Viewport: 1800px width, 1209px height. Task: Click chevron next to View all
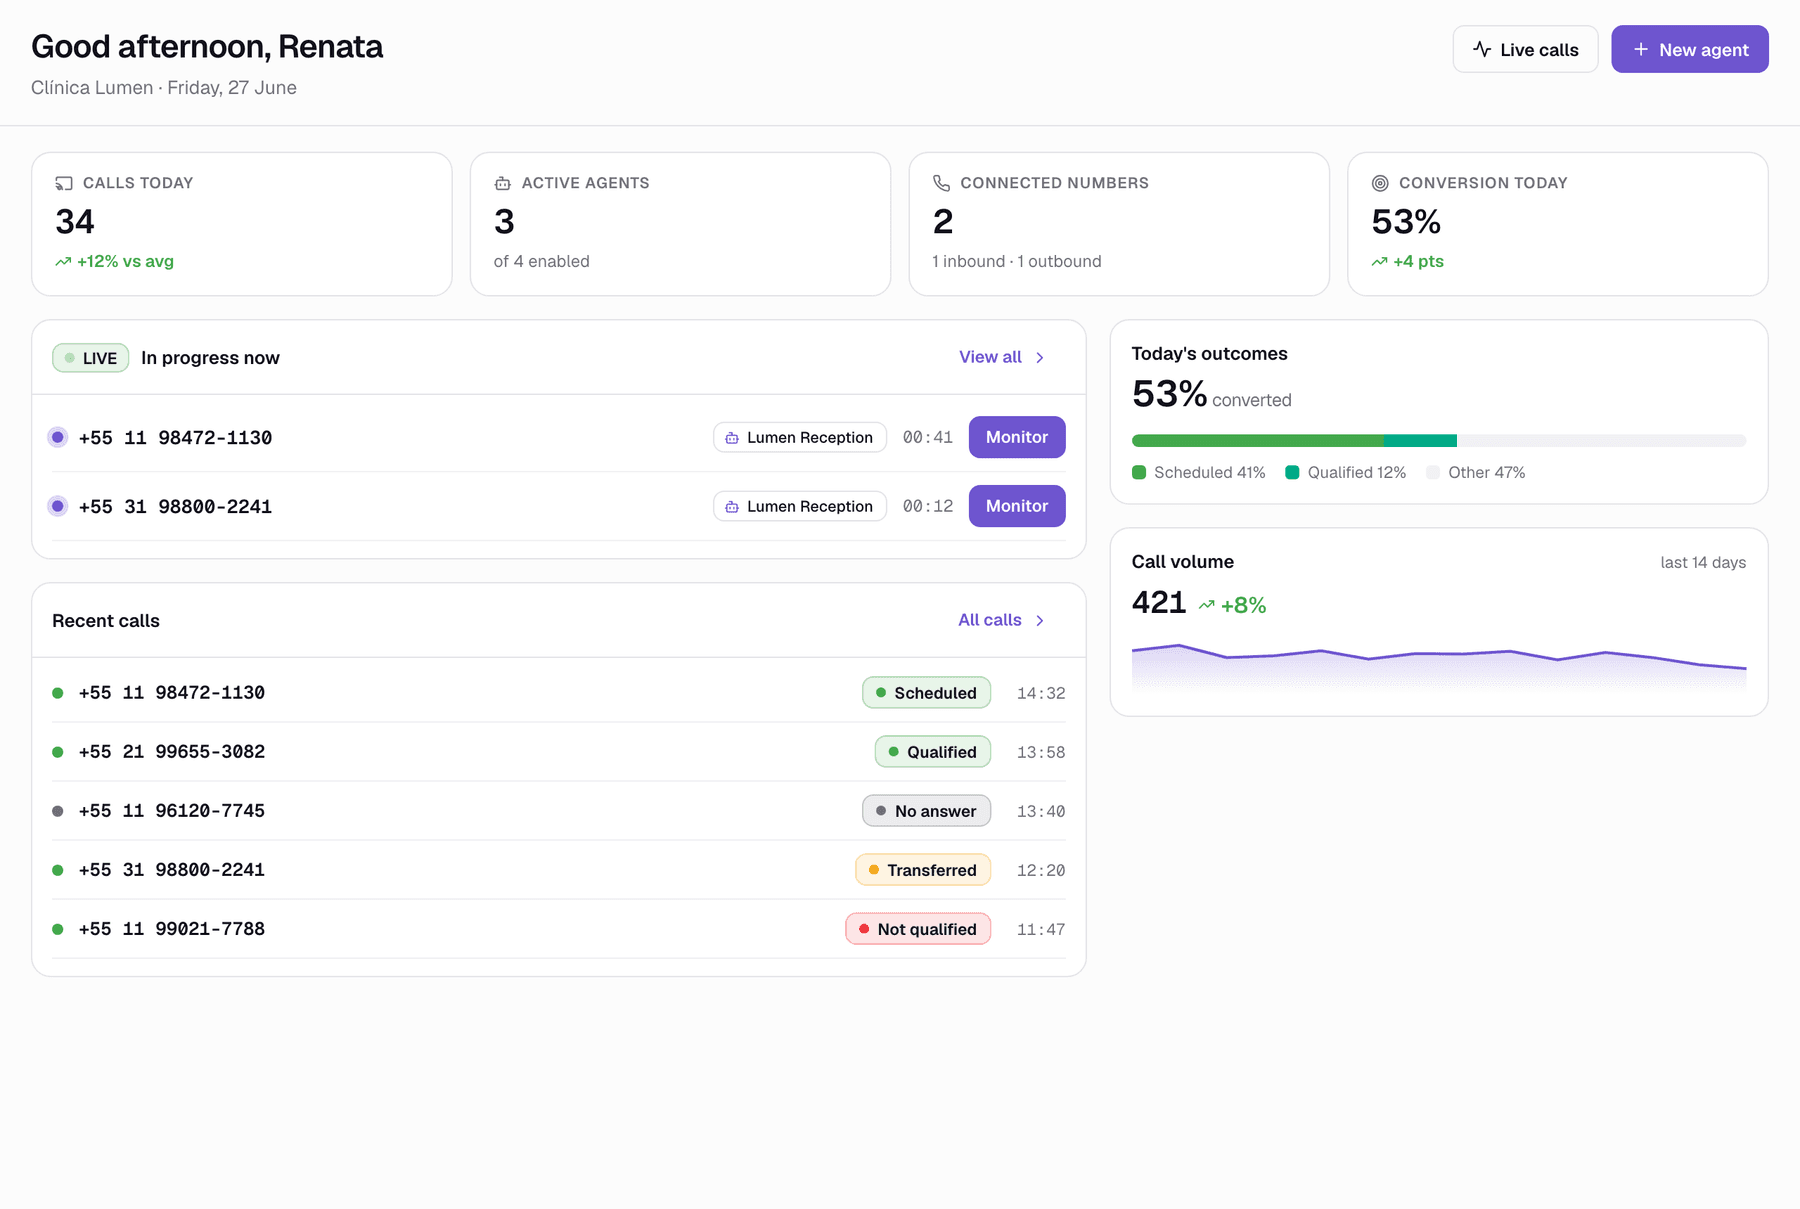point(1040,357)
